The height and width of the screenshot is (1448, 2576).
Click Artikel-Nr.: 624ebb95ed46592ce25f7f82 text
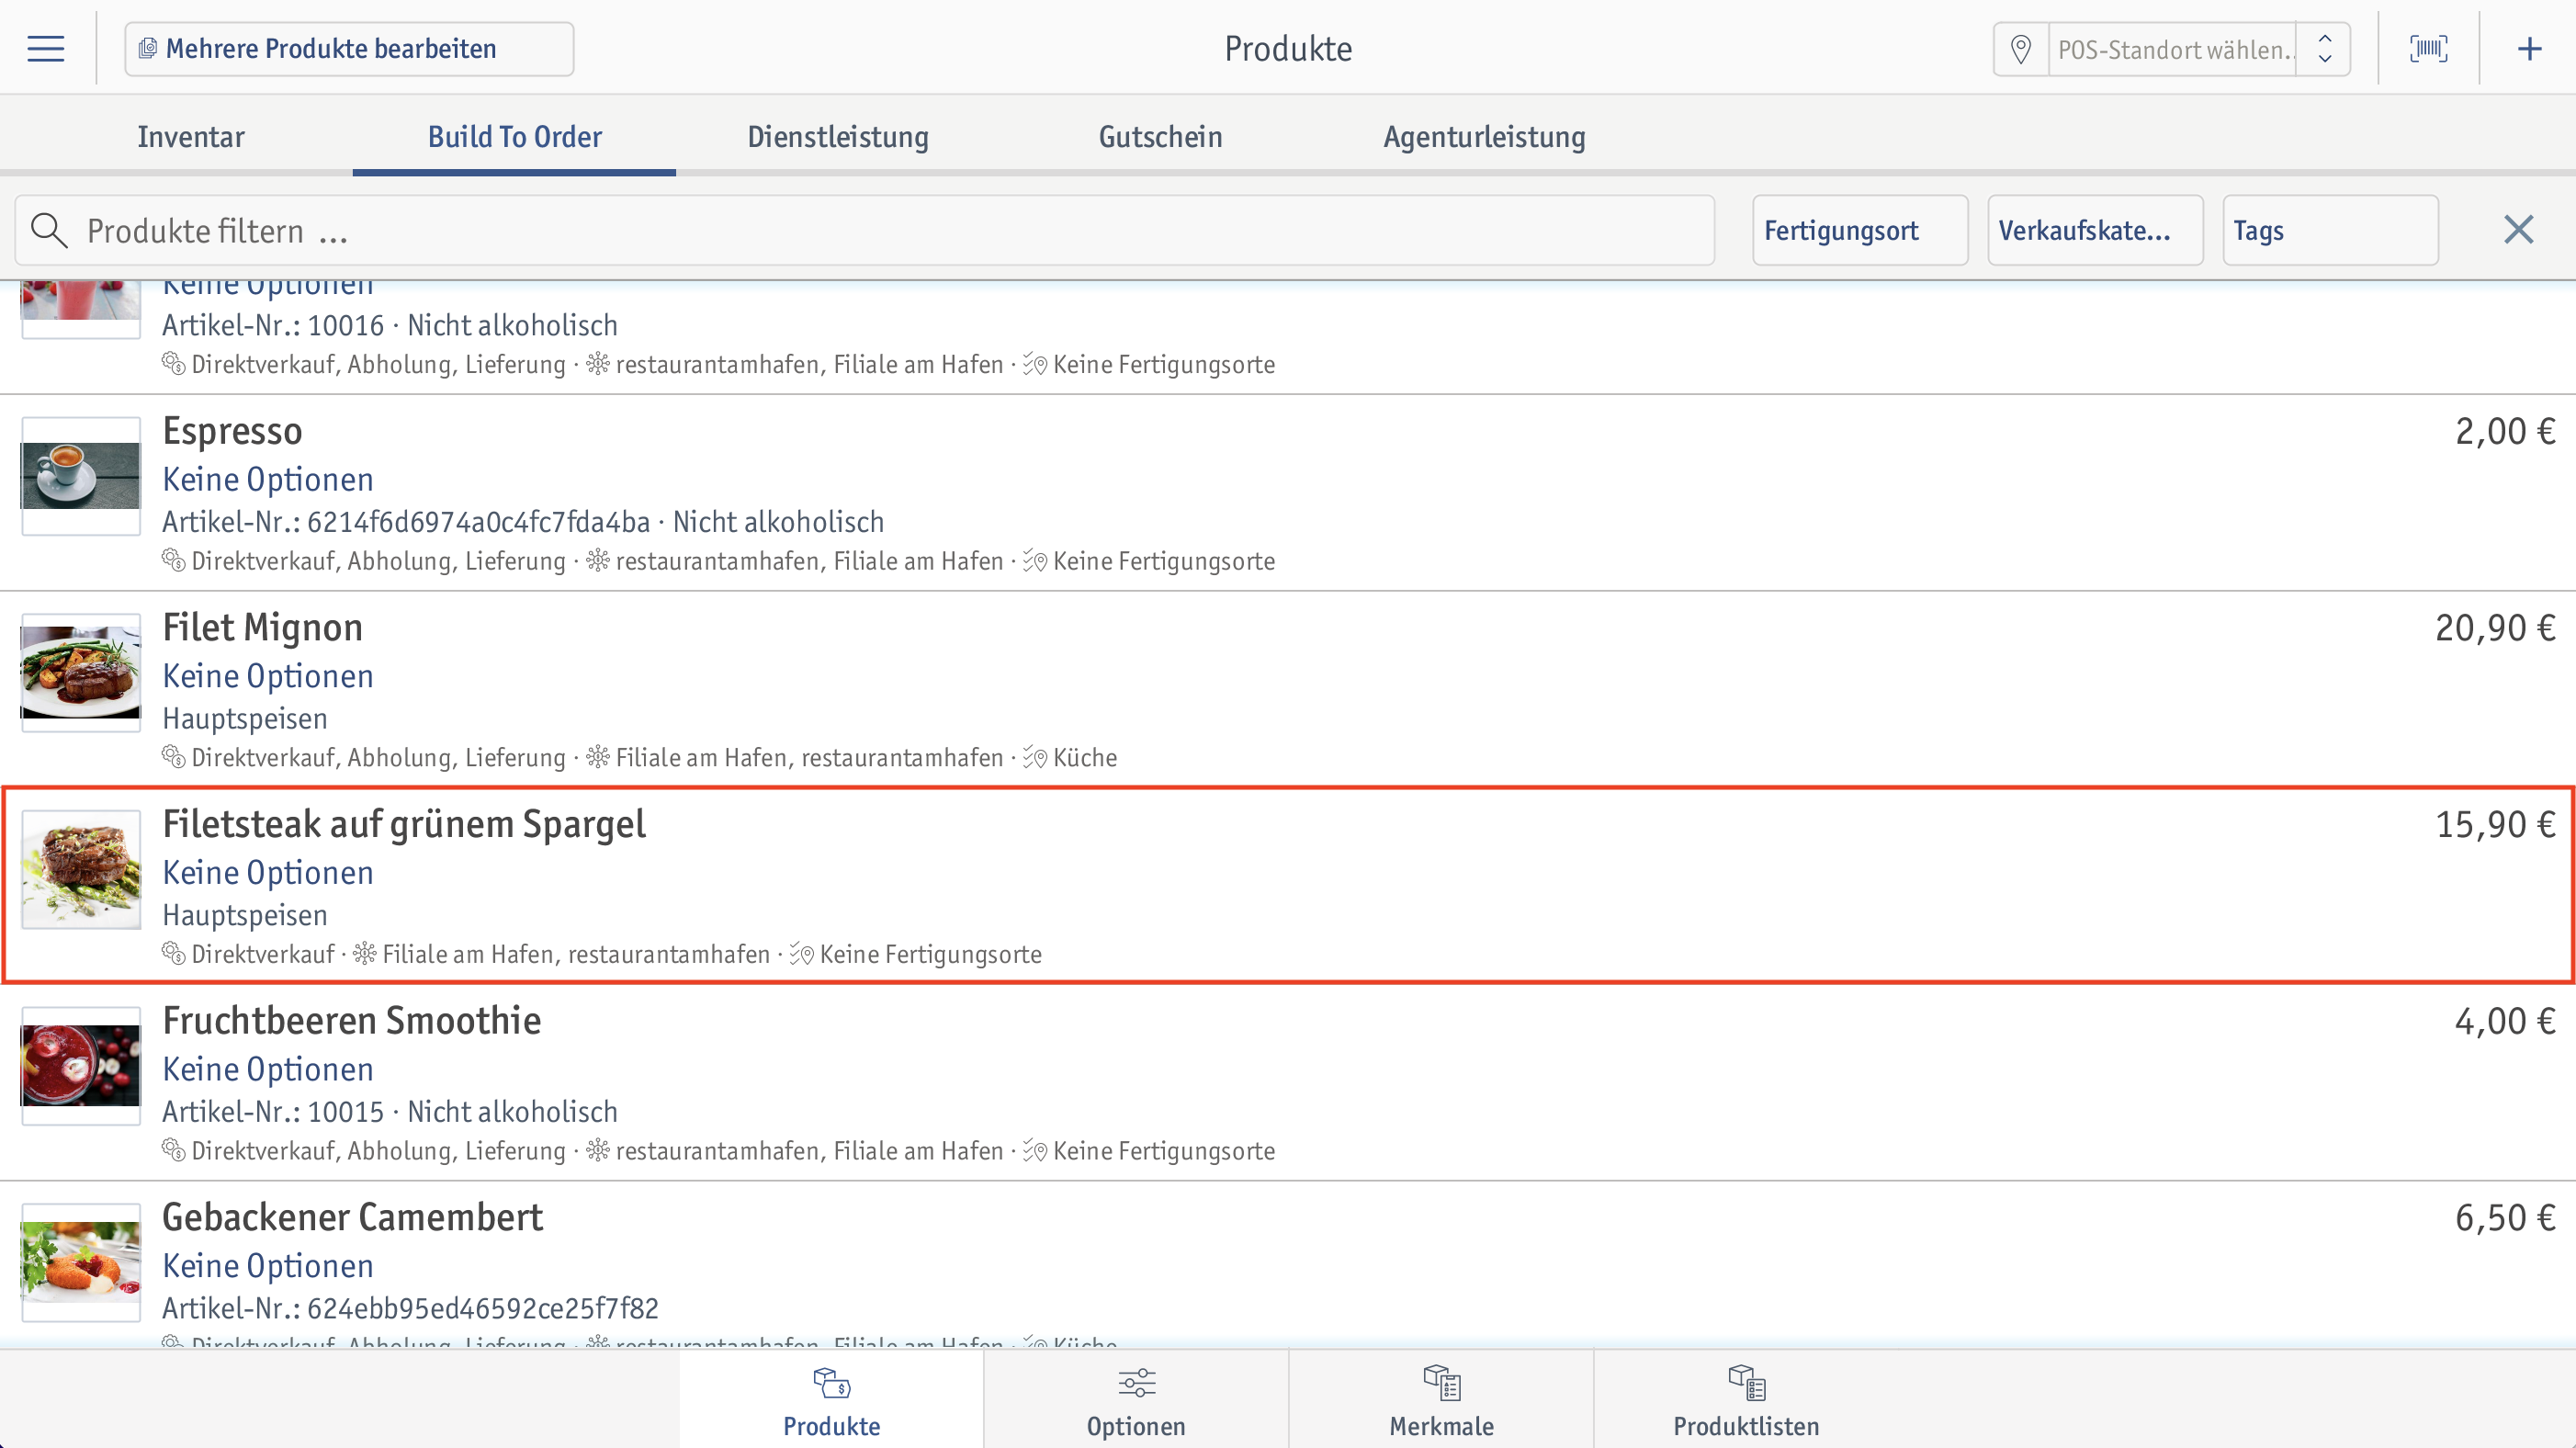tap(411, 1308)
